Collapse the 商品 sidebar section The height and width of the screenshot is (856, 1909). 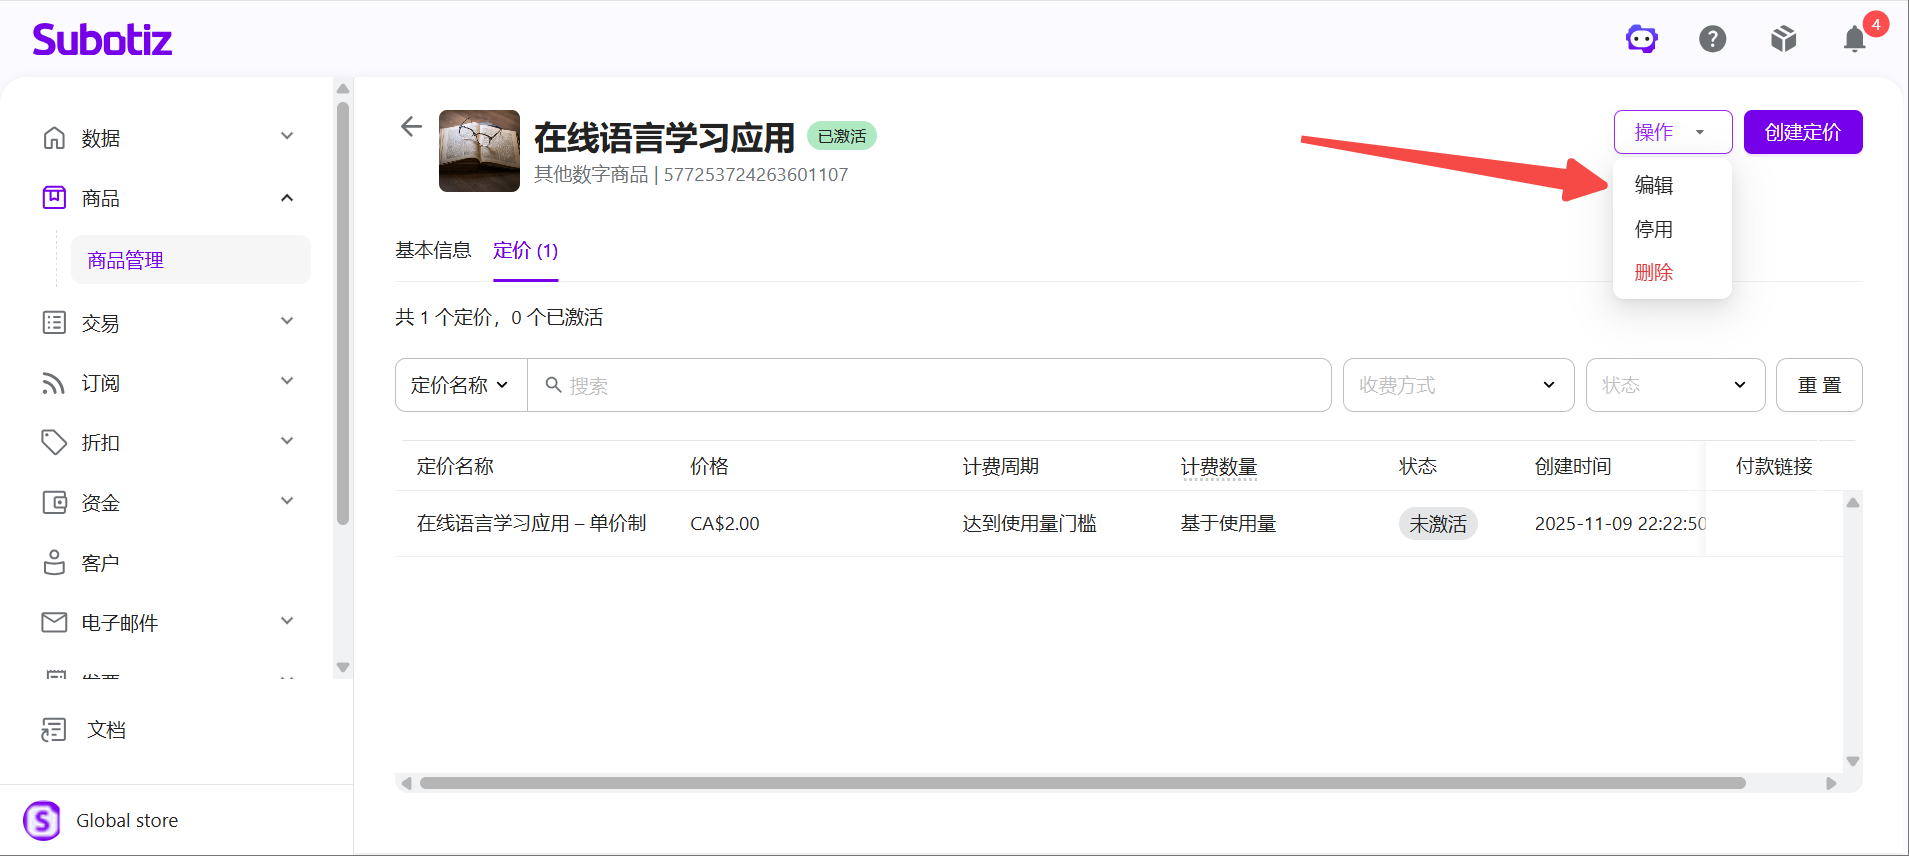287,198
